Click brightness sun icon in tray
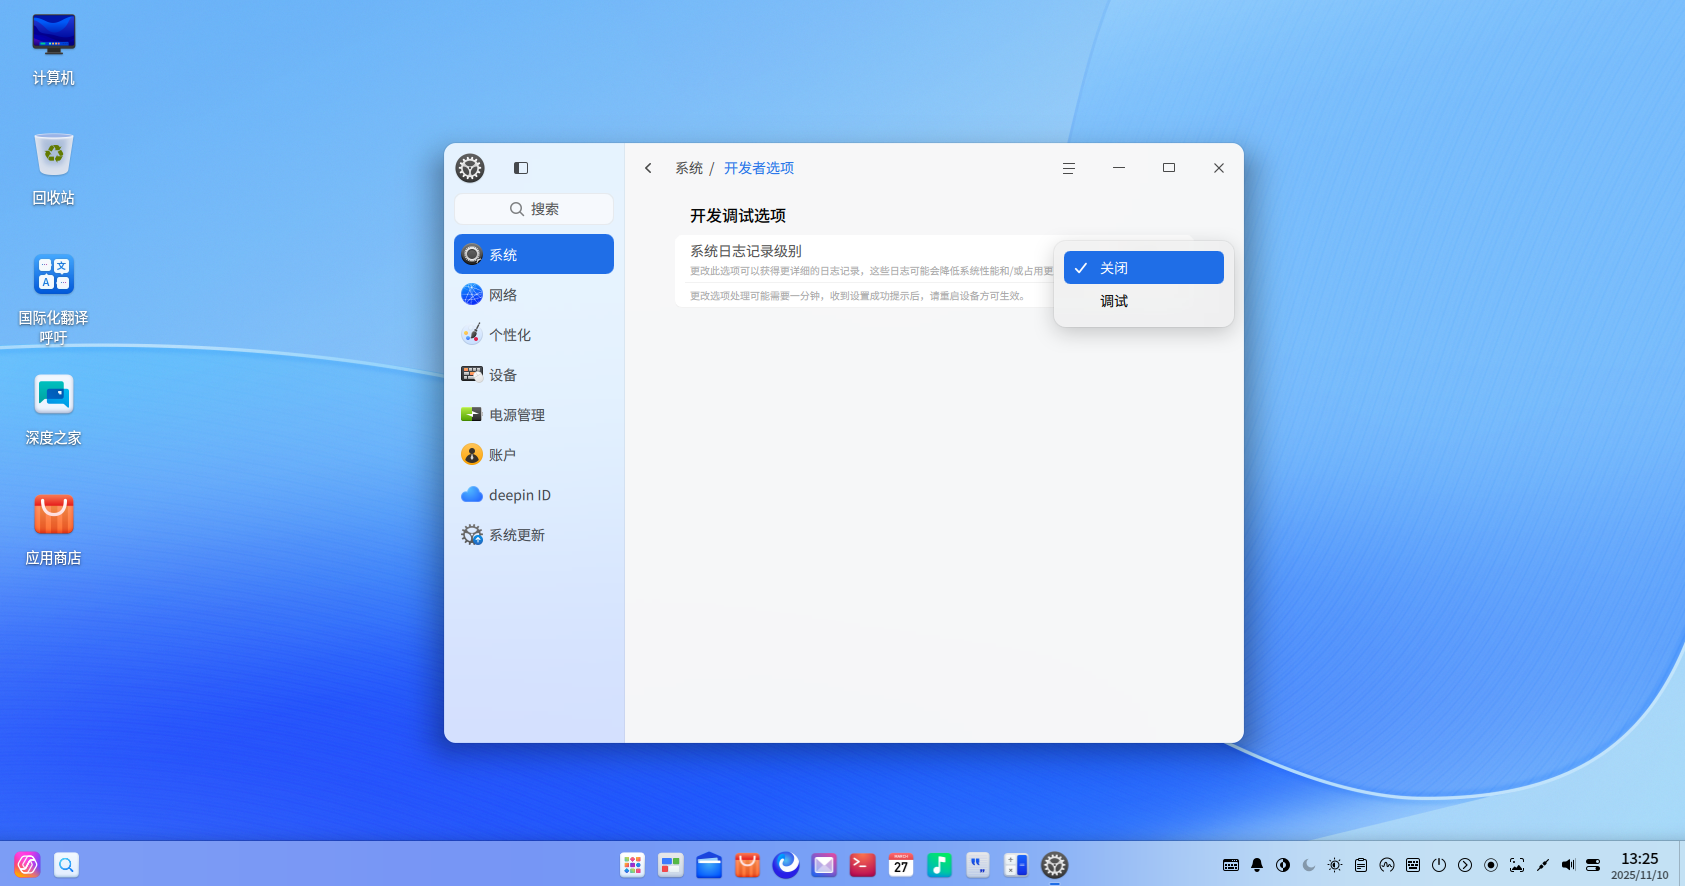This screenshot has height=886, width=1685. [x=1335, y=865]
